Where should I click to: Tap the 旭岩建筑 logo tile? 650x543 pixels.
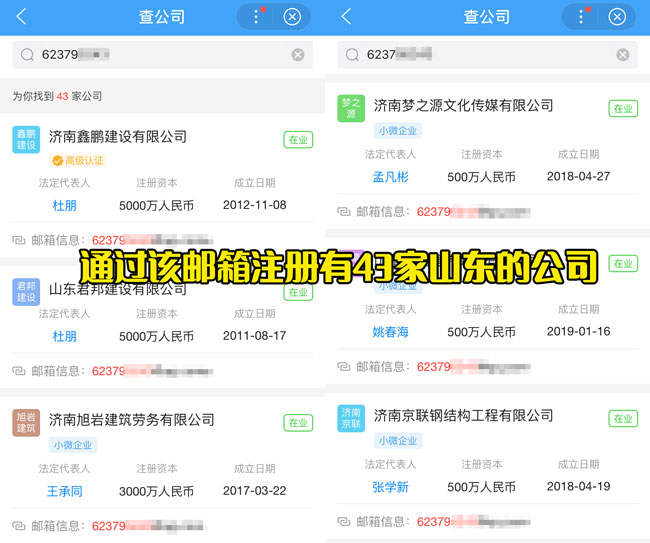coord(26,423)
